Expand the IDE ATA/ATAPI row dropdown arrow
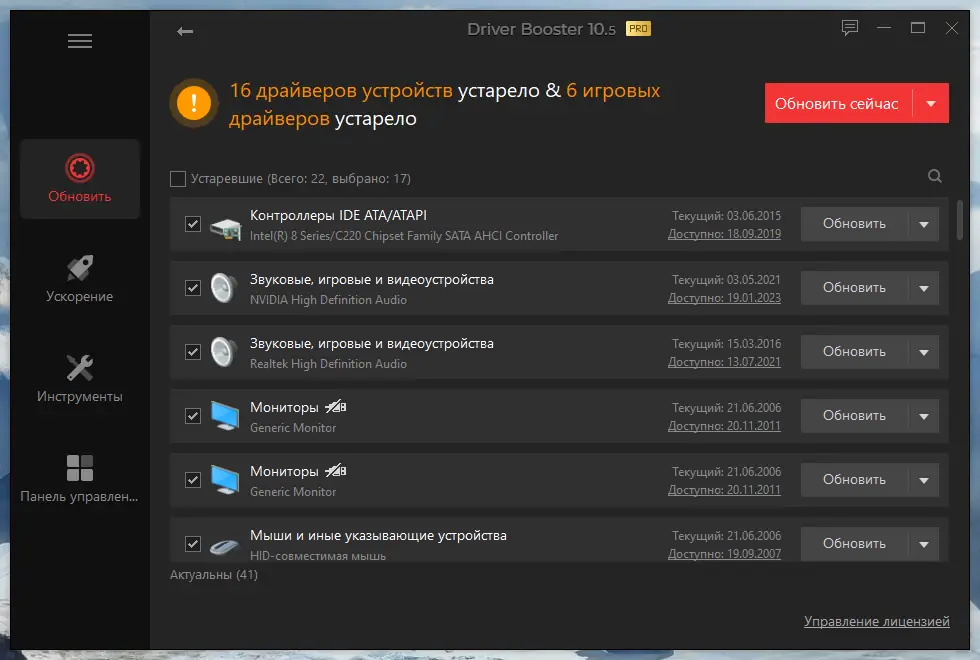This screenshot has width=980, height=660. click(x=924, y=224)
